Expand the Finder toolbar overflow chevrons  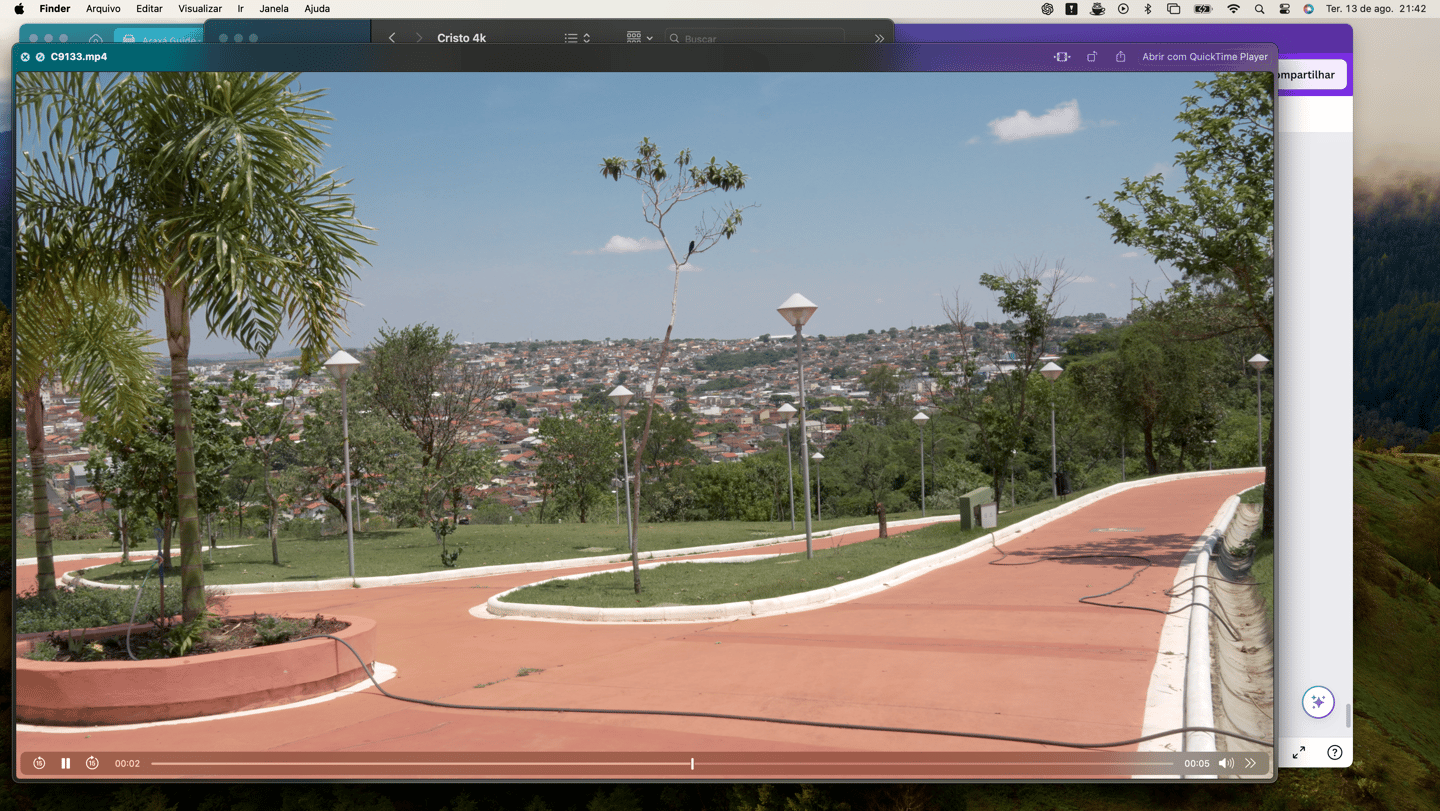coord(879,38)
